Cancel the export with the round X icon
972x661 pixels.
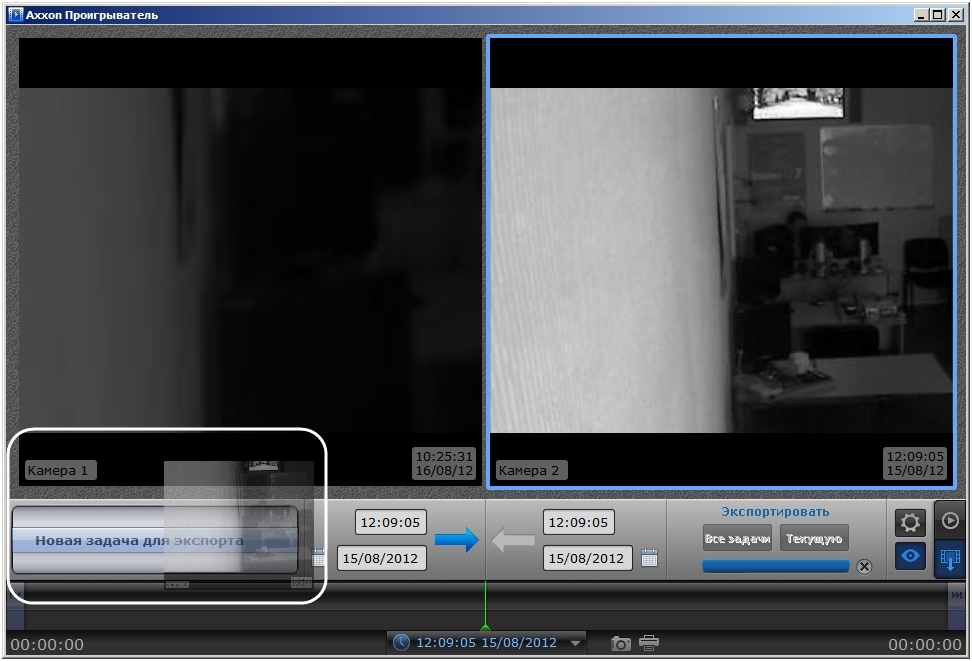pos(864,567)
